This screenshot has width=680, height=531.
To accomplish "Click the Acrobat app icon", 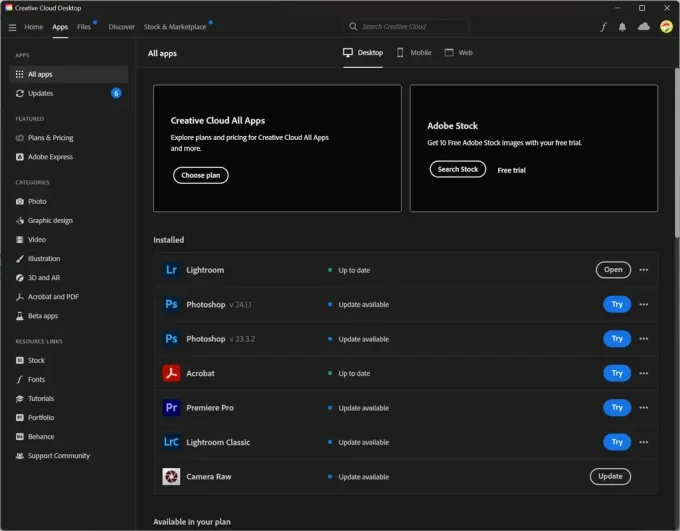I will point(171,373).
